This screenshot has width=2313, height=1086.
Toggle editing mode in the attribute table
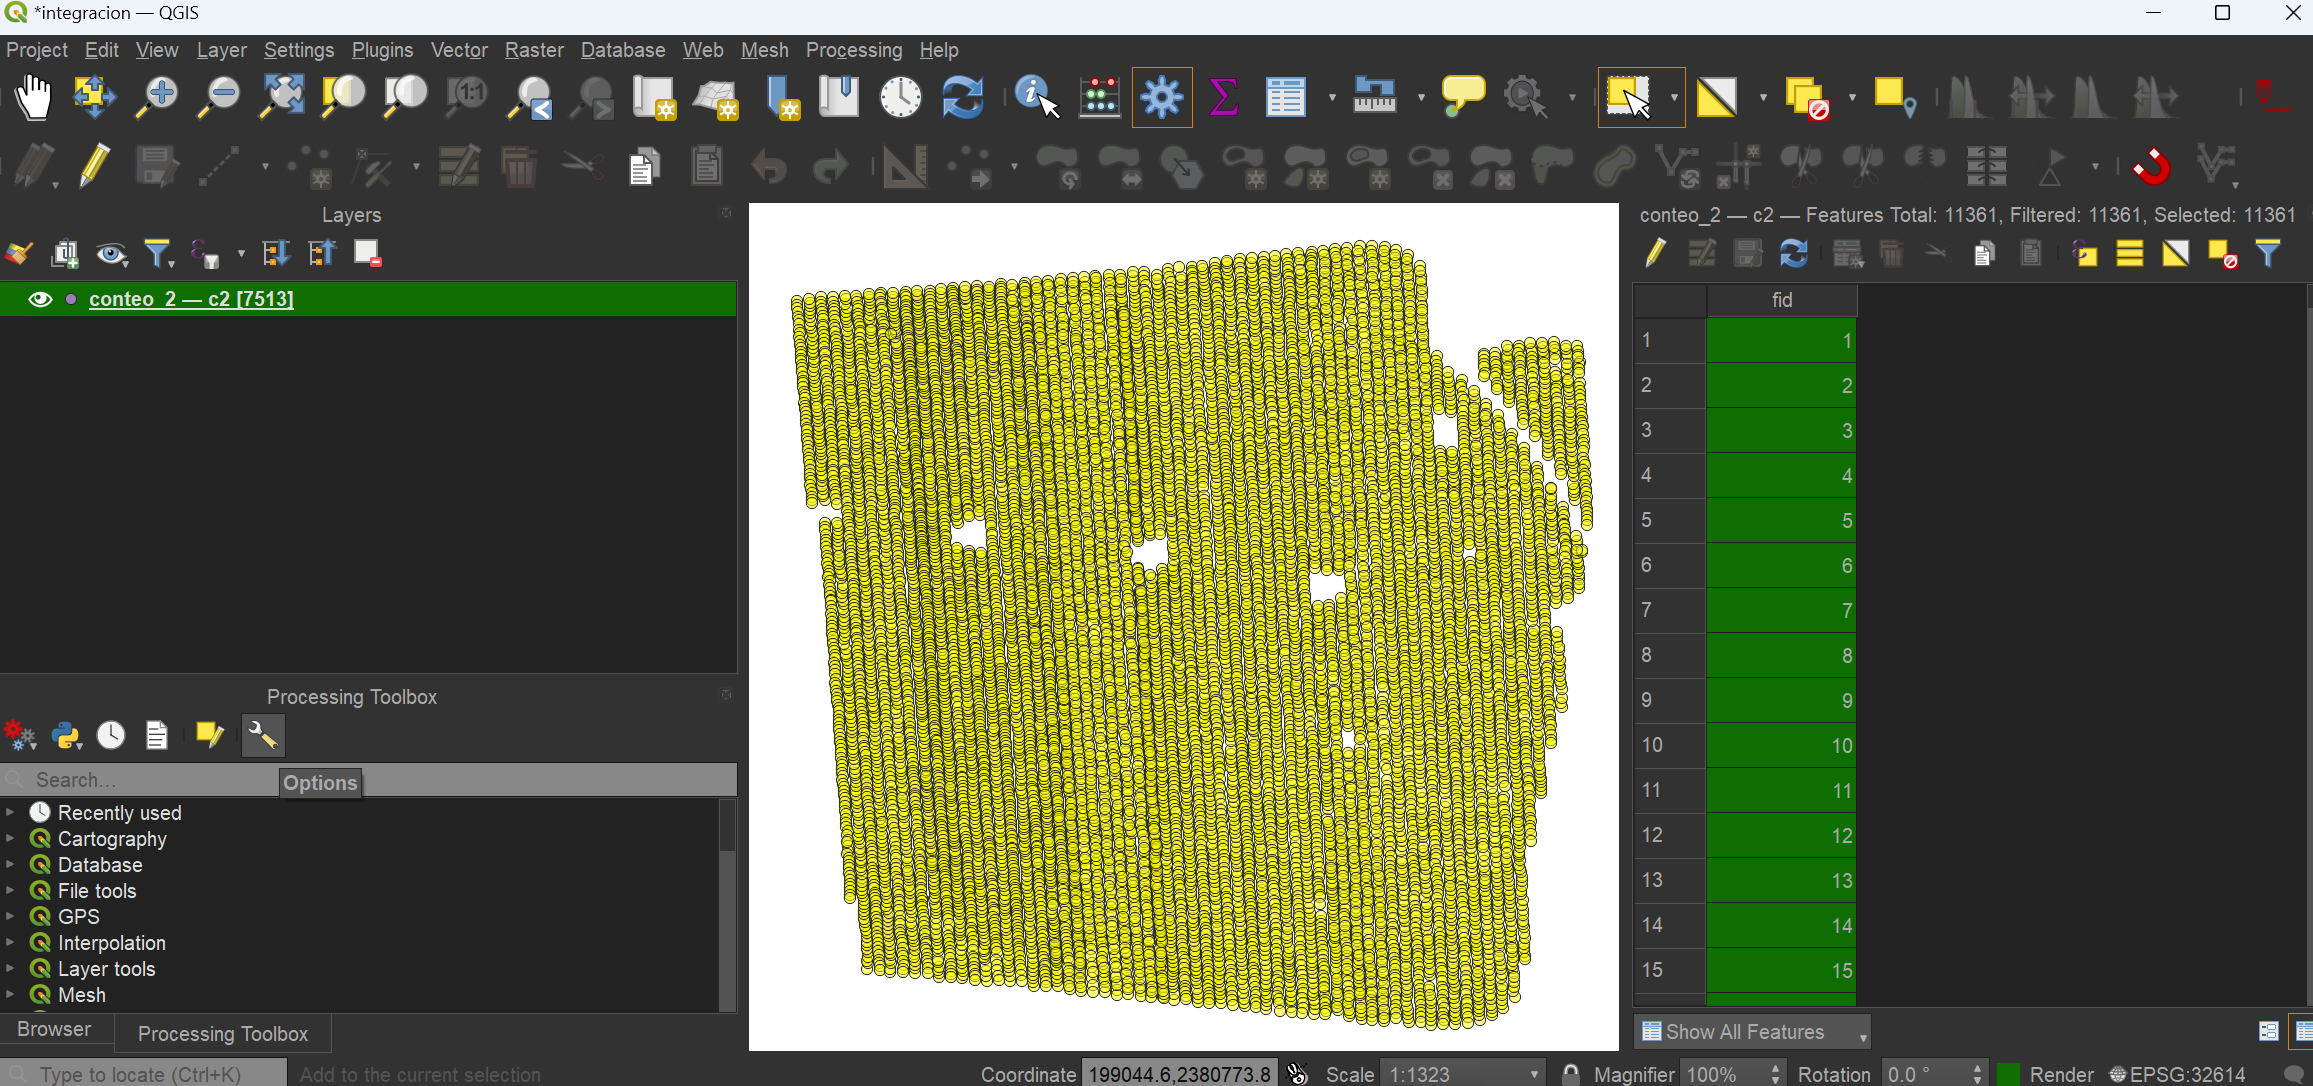point(1655,253)
